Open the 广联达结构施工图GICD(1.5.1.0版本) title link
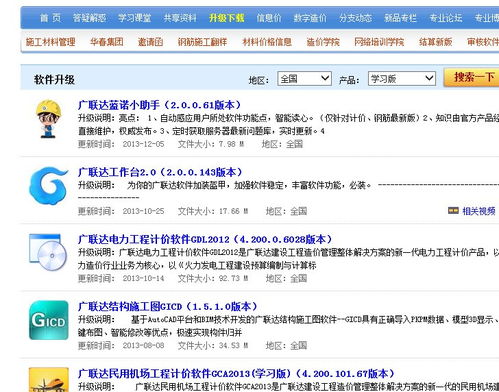This screenshot has width=499, height=392. tap(168, 306)
